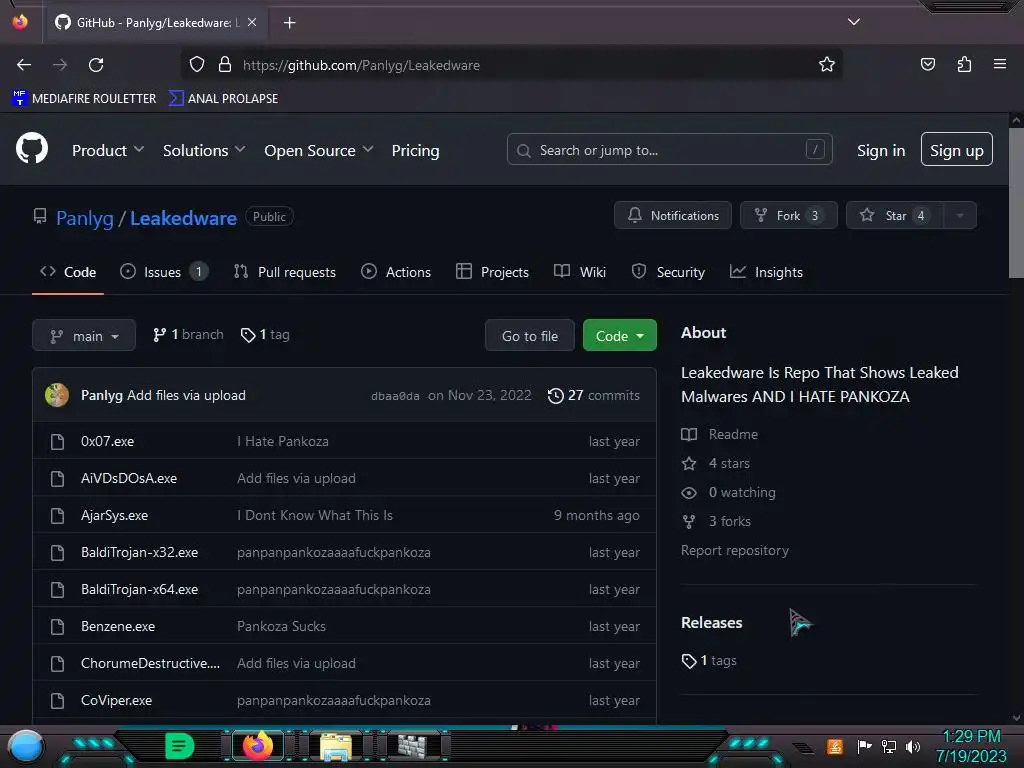The height and width of the screenshot is (768, 1024).
Task: Switch to the Pull requests tab
Action: pyautogui.click(x=285, y=272)
